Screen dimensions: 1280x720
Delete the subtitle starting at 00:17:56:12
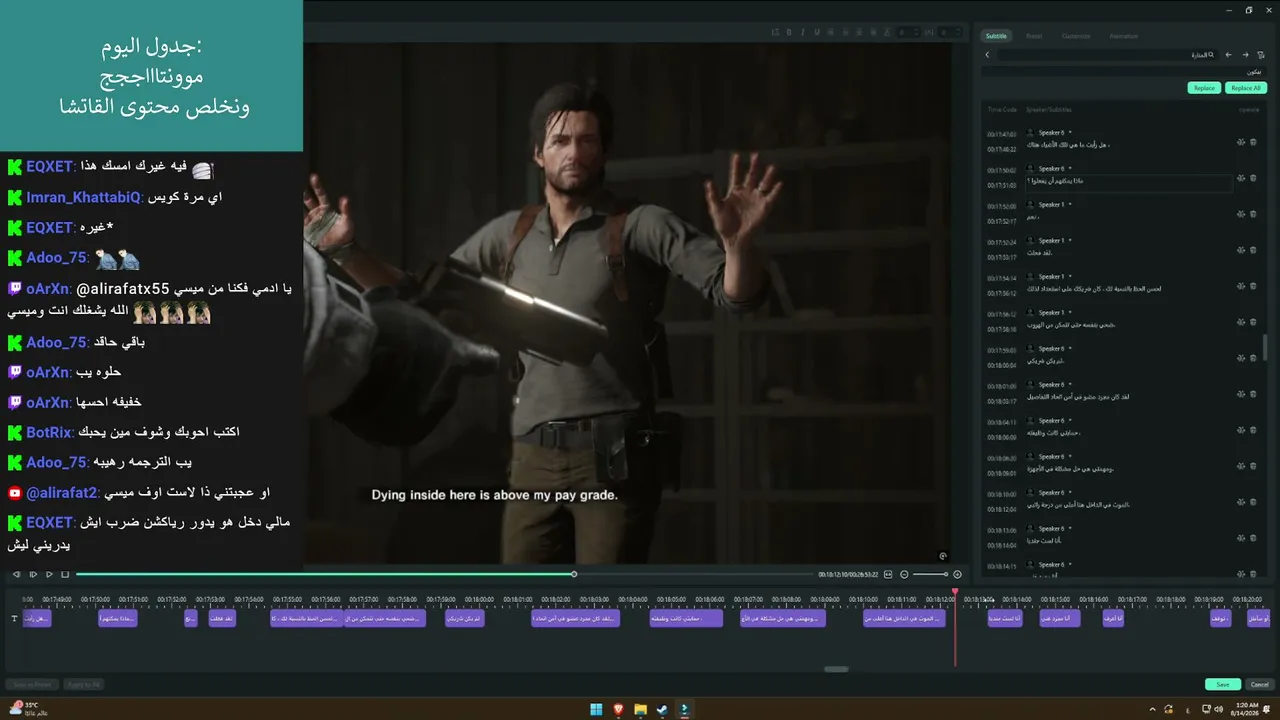point(1253,322)
